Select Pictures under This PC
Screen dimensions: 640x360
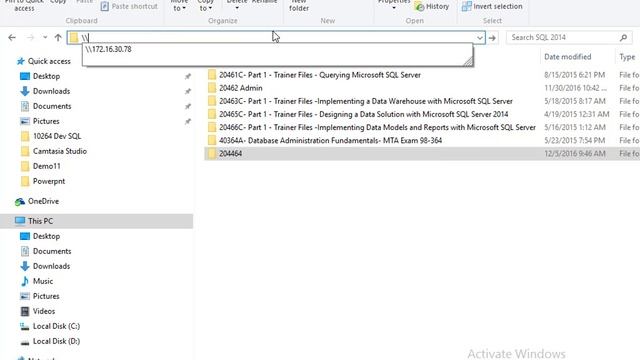[46, 296]
